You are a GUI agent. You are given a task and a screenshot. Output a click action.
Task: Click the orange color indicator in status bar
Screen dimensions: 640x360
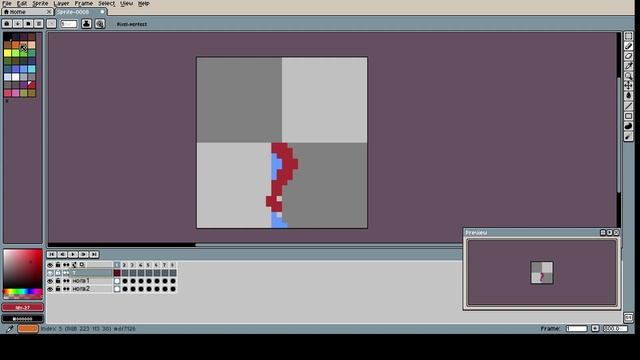tap(28, 329)
